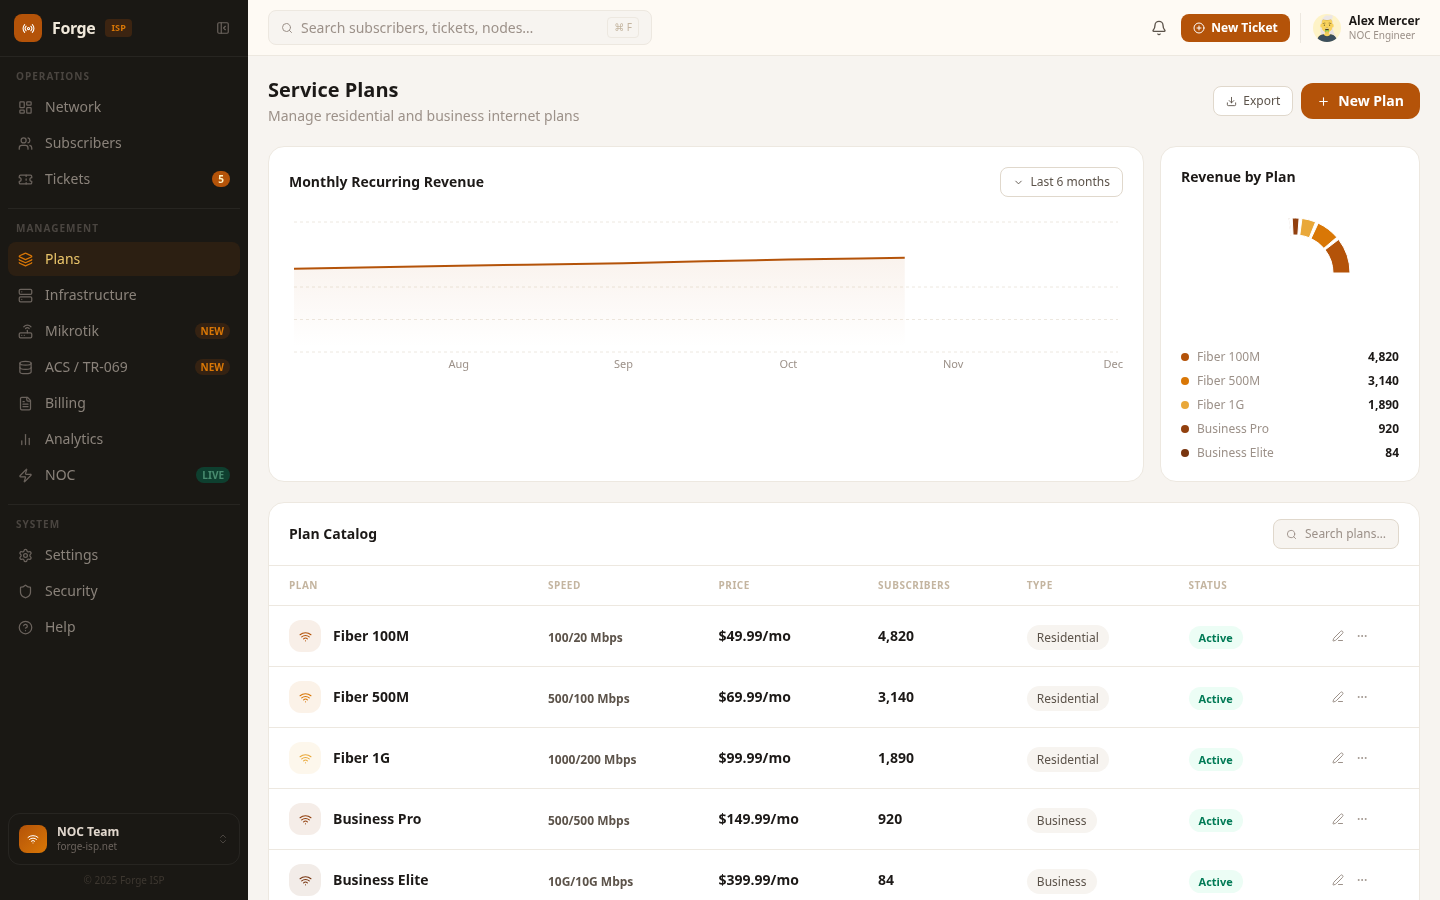Edit the Fiber 1G plan pencil icon
The width and height of the screenshot is (1440, 900).
click(x=1338, y=758)
